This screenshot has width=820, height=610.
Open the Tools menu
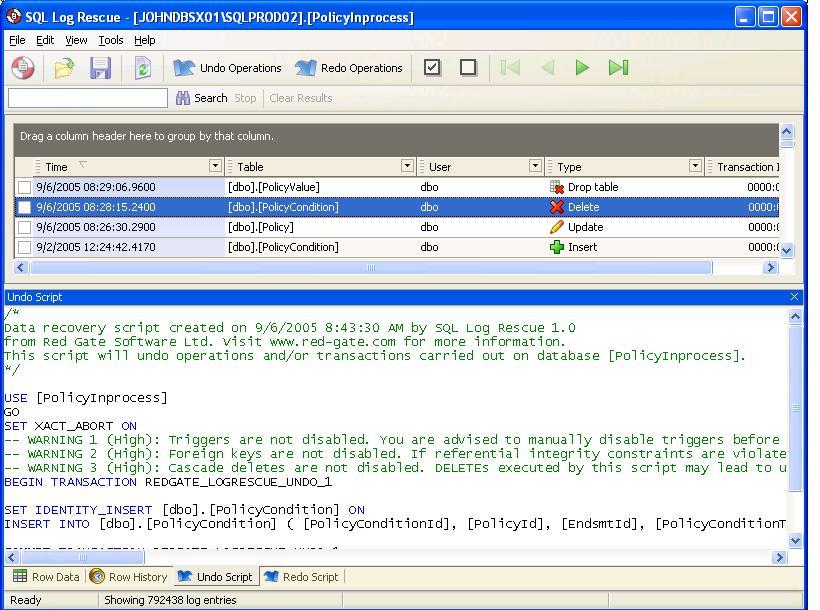click(x=110, y=40)
